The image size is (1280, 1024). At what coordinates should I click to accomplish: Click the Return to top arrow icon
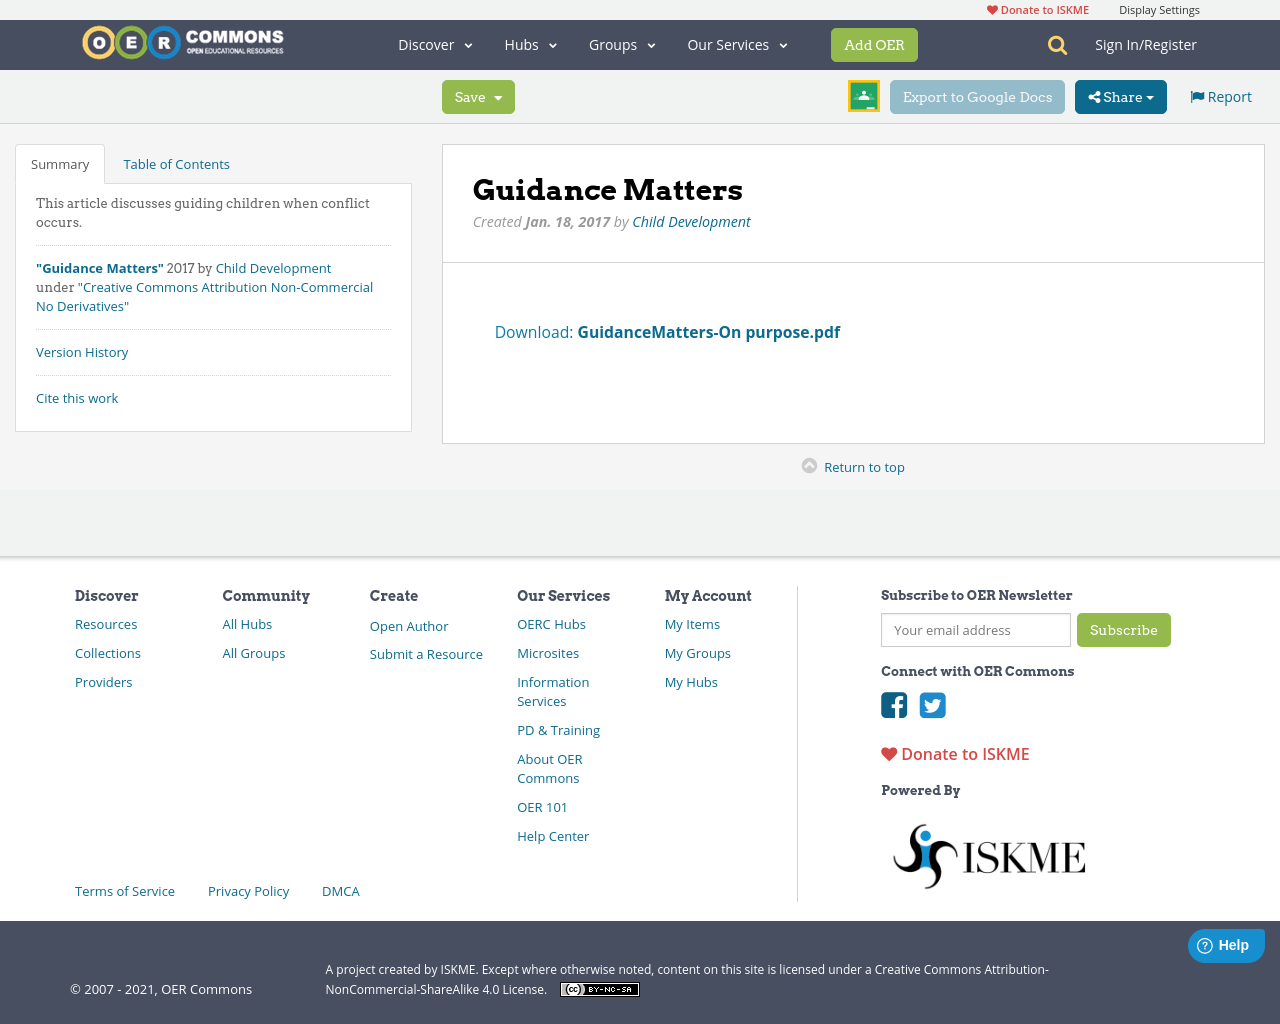coord(809,466)
